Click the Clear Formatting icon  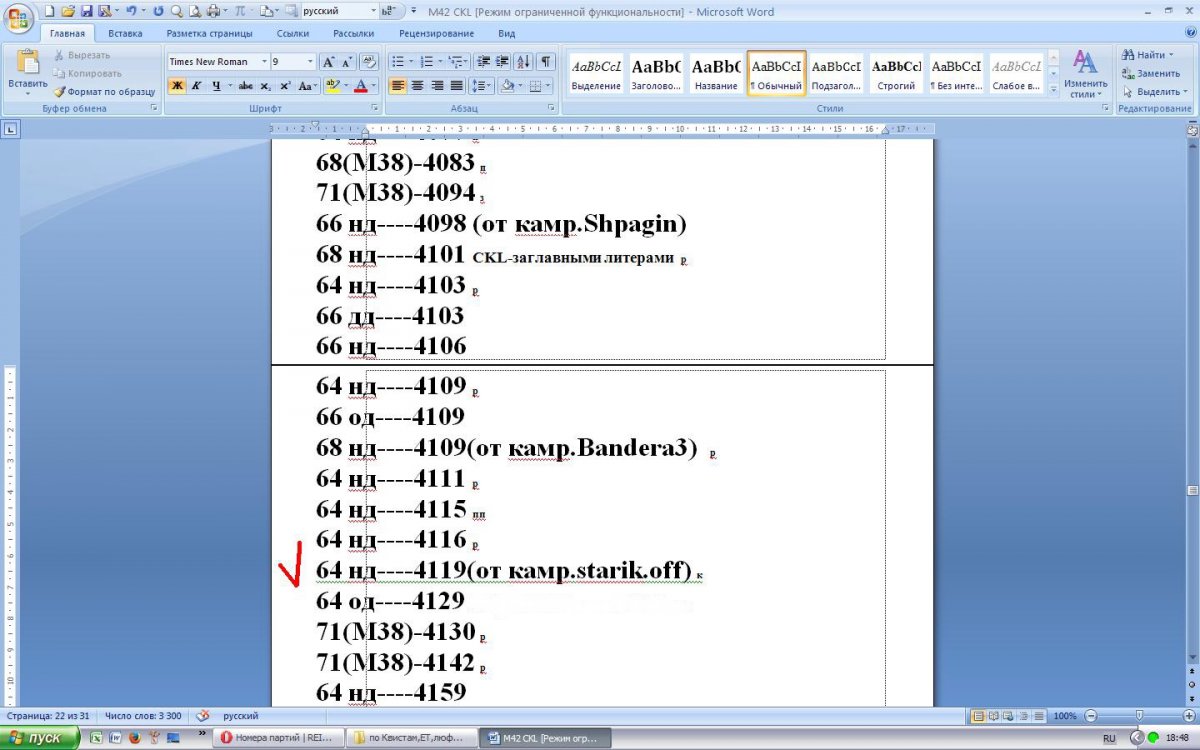click(x=368, y=61)
